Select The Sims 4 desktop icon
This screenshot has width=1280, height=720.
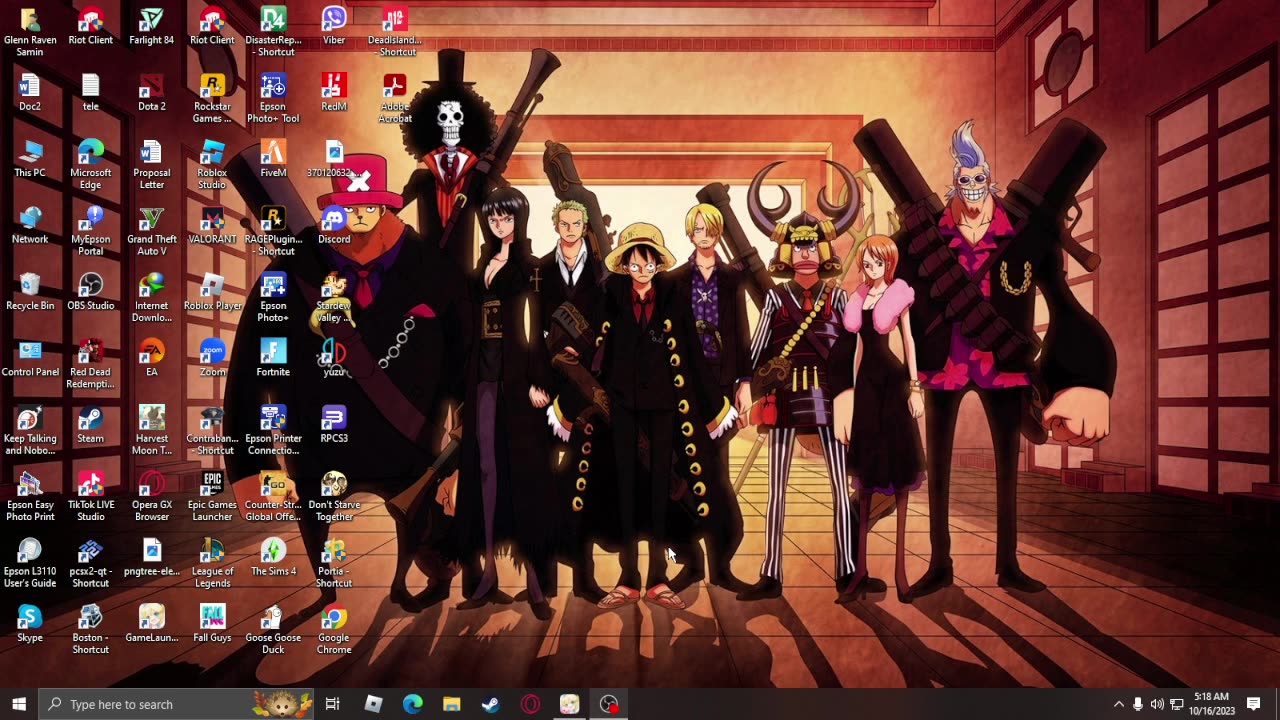273,557
